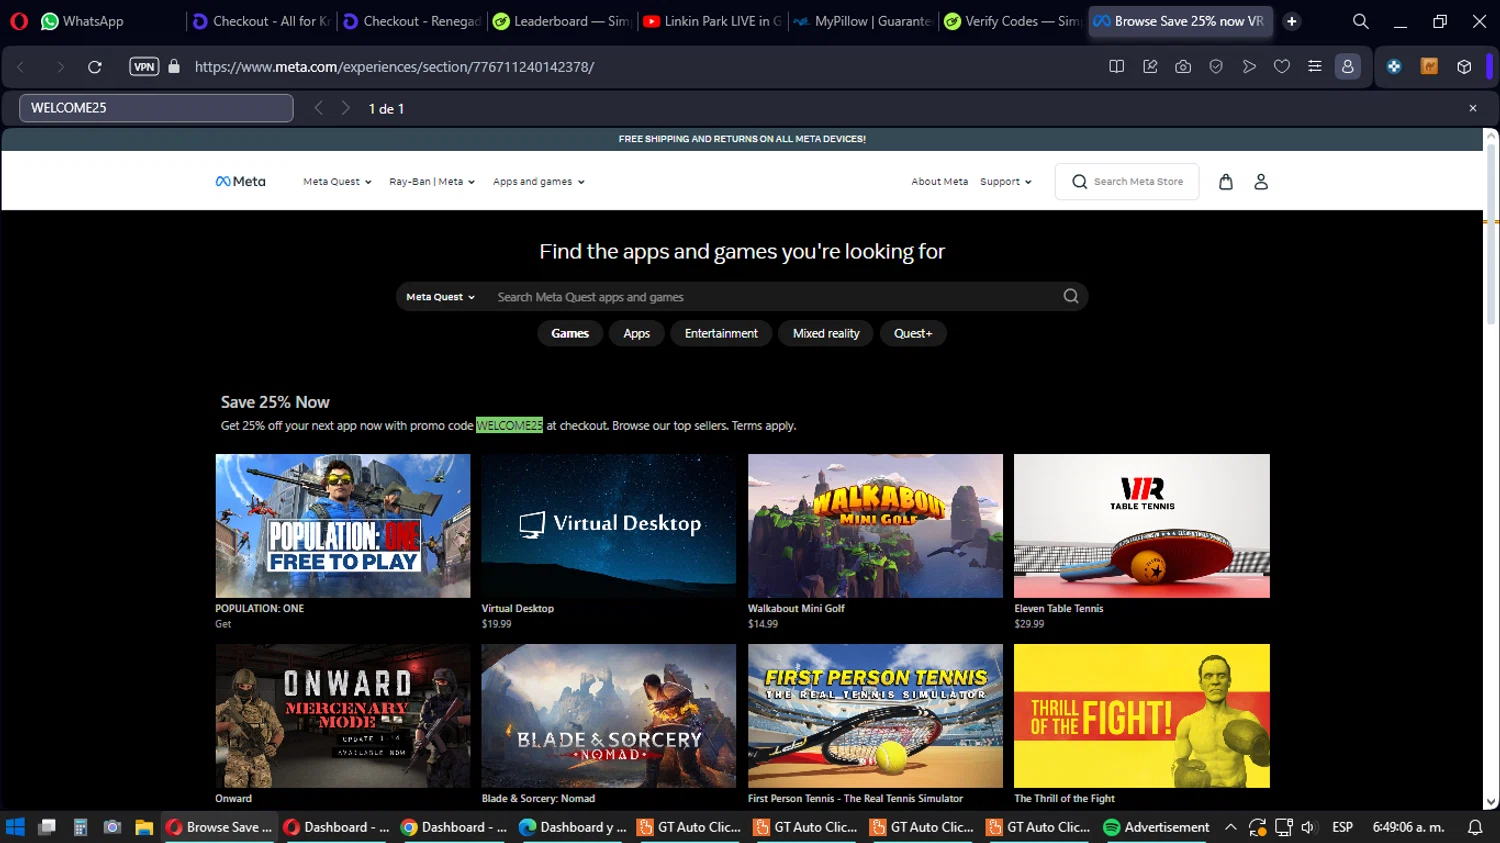Open the Walkabout Mini Golf thumbnail
This screenshot has height=843, width=1500.
point(875,526)
